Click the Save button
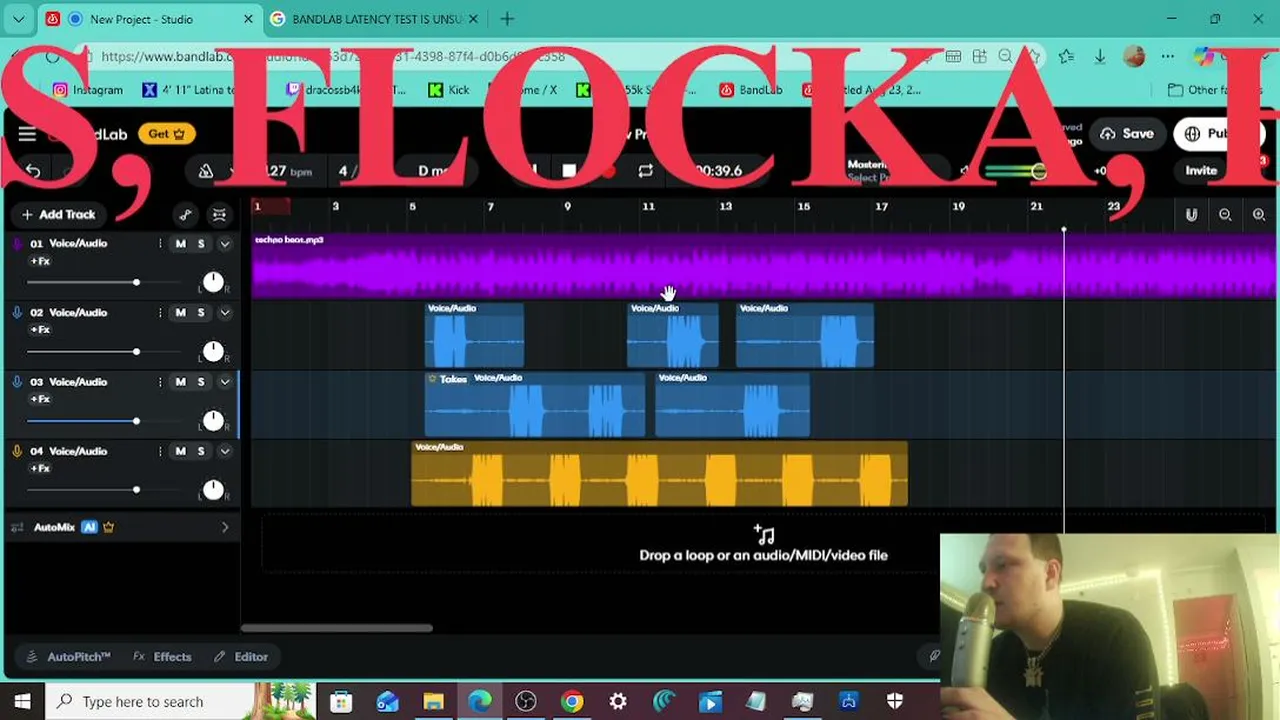The image size is (1280, 720). click(1127, 134)
